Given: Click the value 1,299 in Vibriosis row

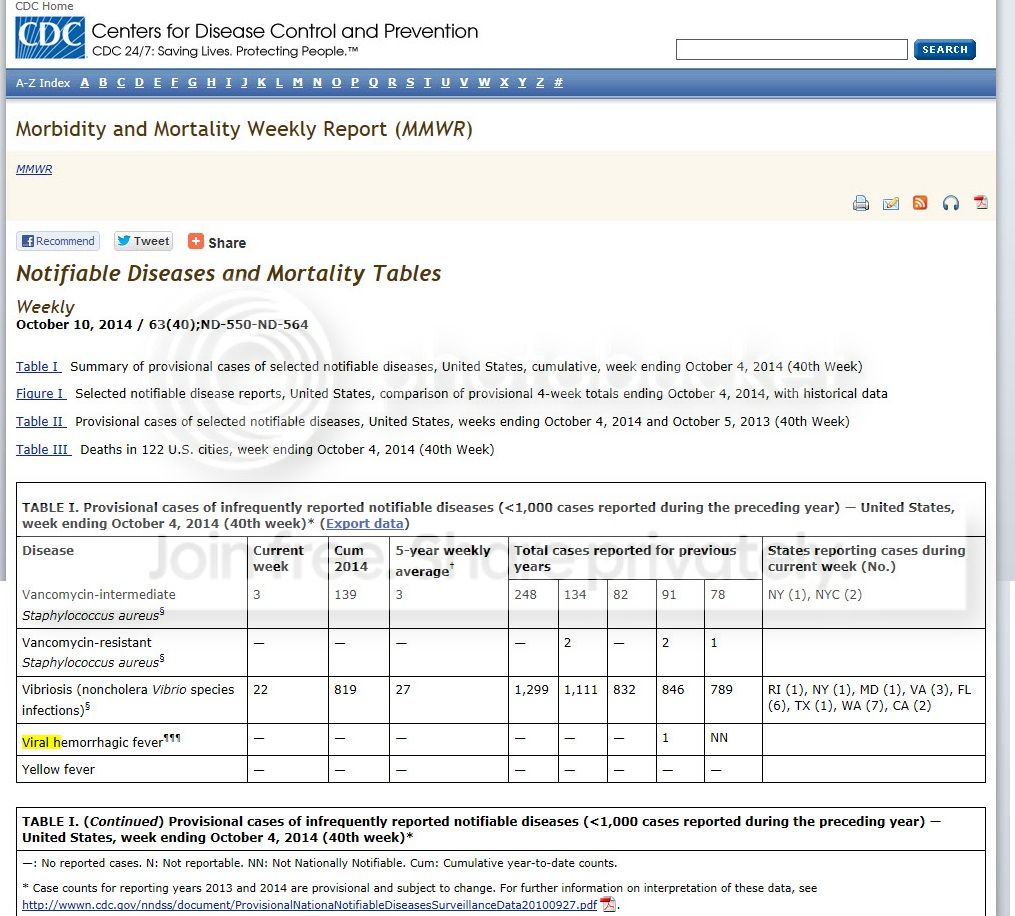Looking at the screenshot, I should 531,689.
